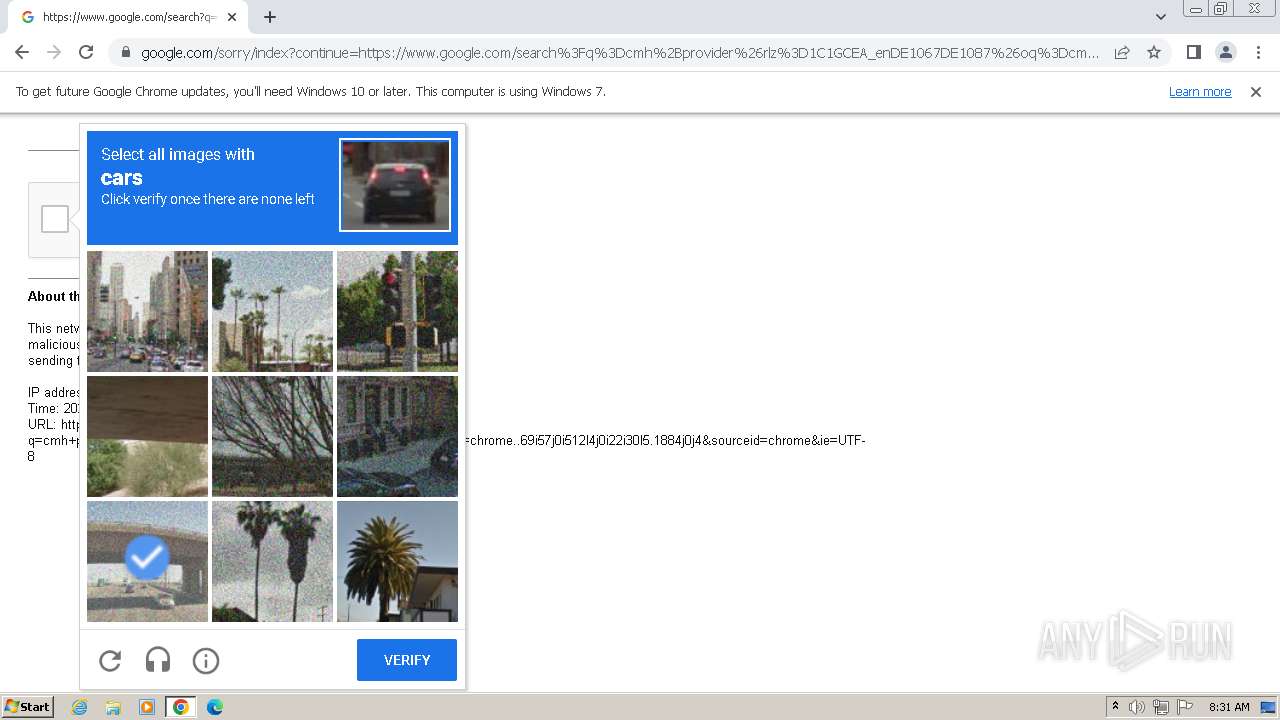The image size is (1280, 720).
Task: Select the wooden beam and grass tile
Action: [147, 436]
